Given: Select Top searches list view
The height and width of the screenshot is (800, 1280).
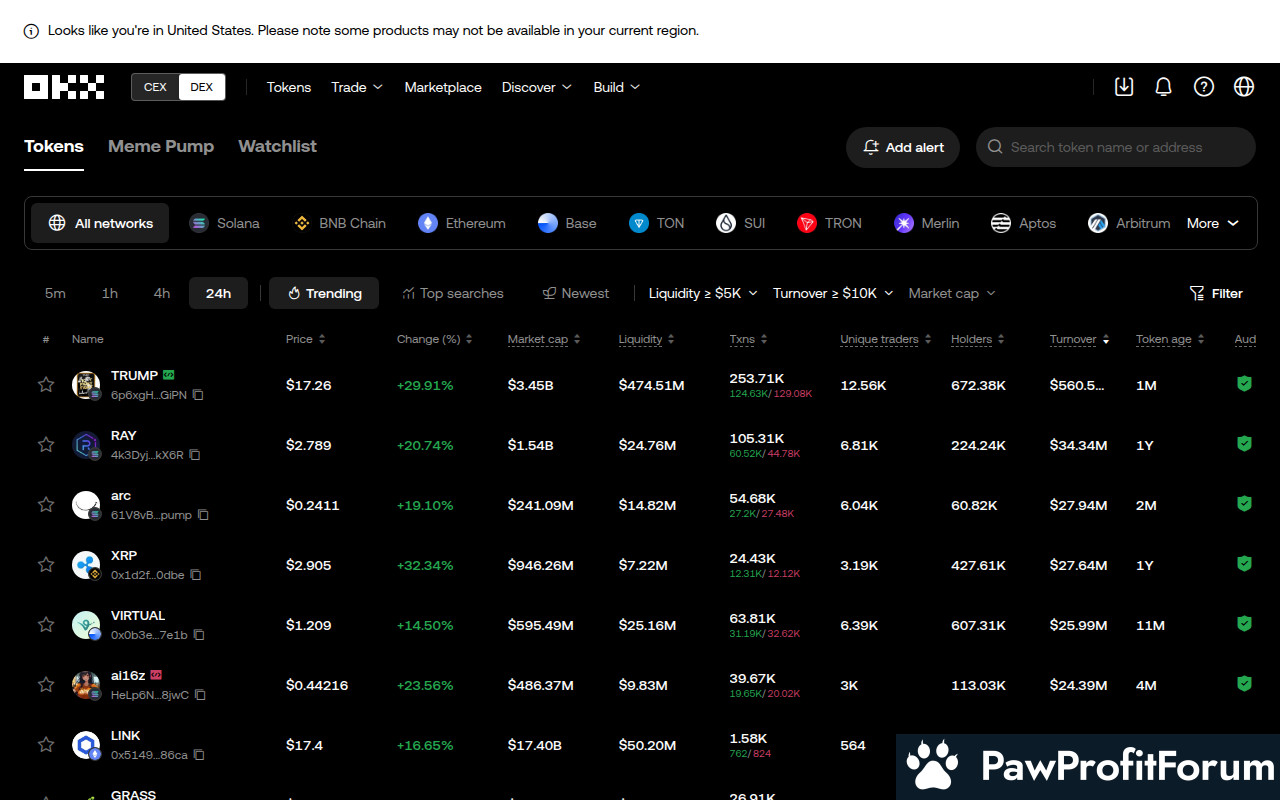Looking at the screenshot, I should click(452, 293).
